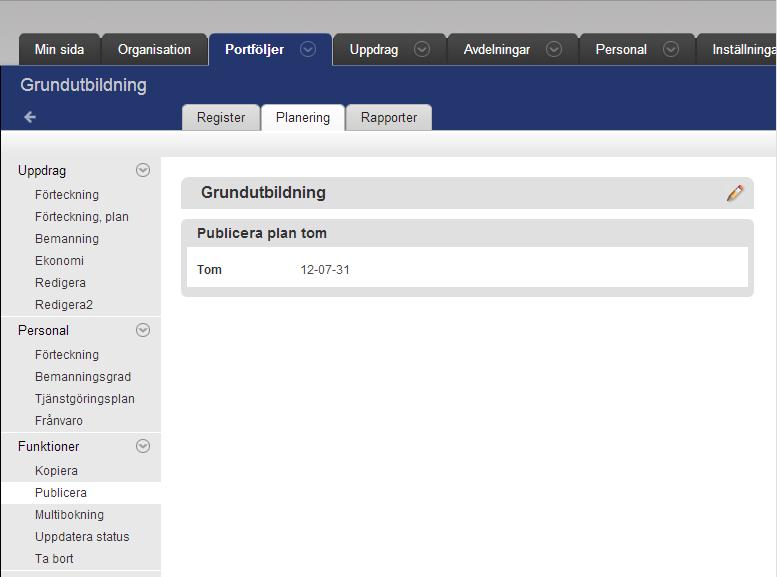Open the Portföljer tab dropdown arrow
Image resolution: width=777 pixels, height=577 pixels.
pyautogui.click(x=308, y=49)
